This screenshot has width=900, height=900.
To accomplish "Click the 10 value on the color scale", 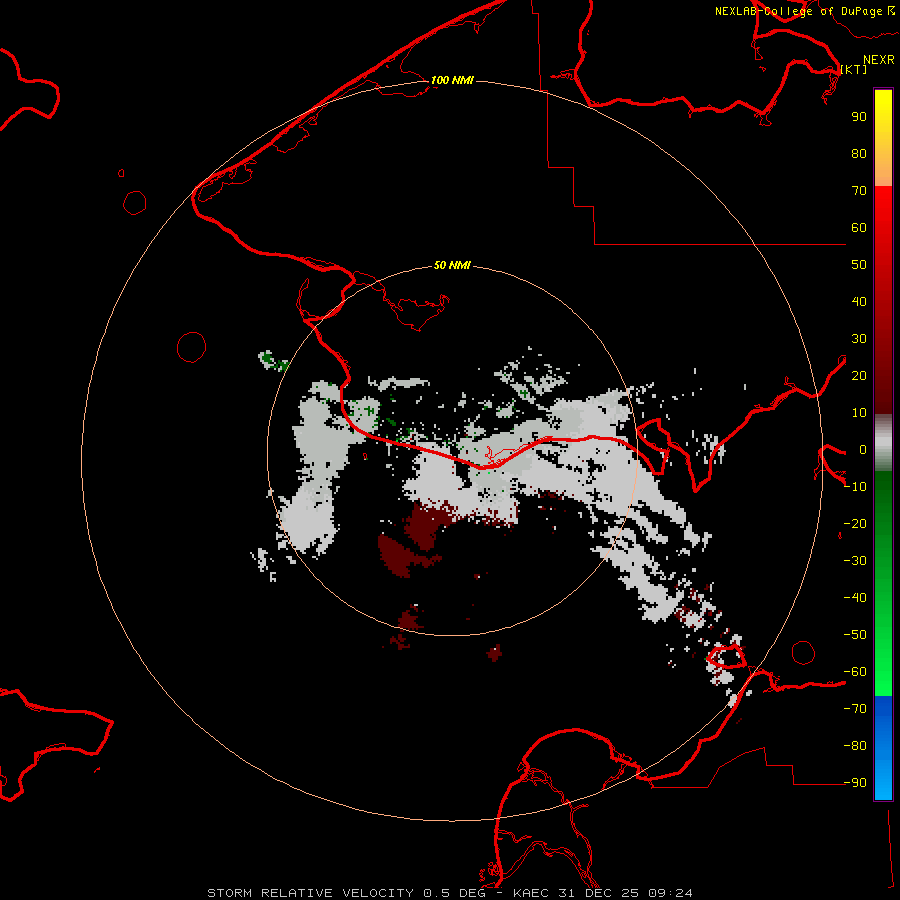I will [x=859, y=413].
